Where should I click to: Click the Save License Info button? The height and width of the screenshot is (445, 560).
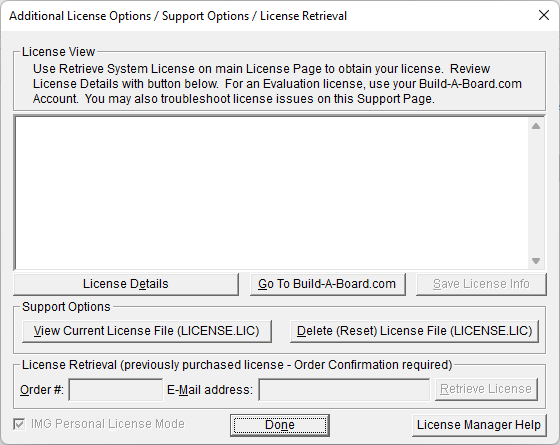(x=481, y=284)
